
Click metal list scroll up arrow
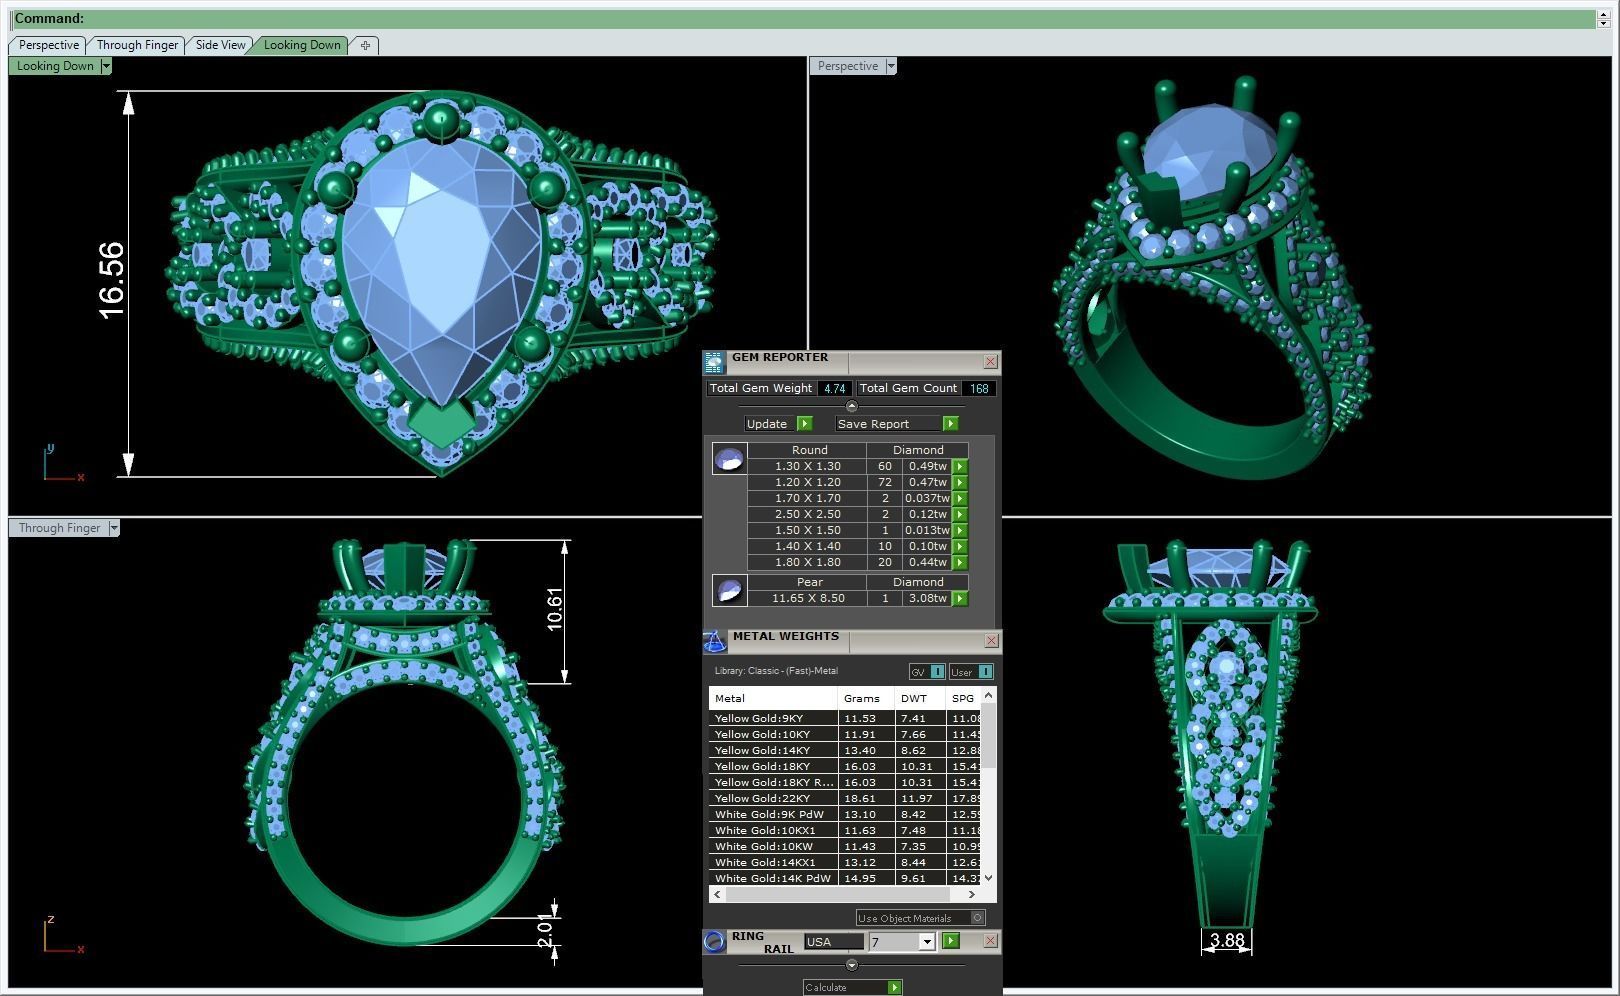(989, 695)
